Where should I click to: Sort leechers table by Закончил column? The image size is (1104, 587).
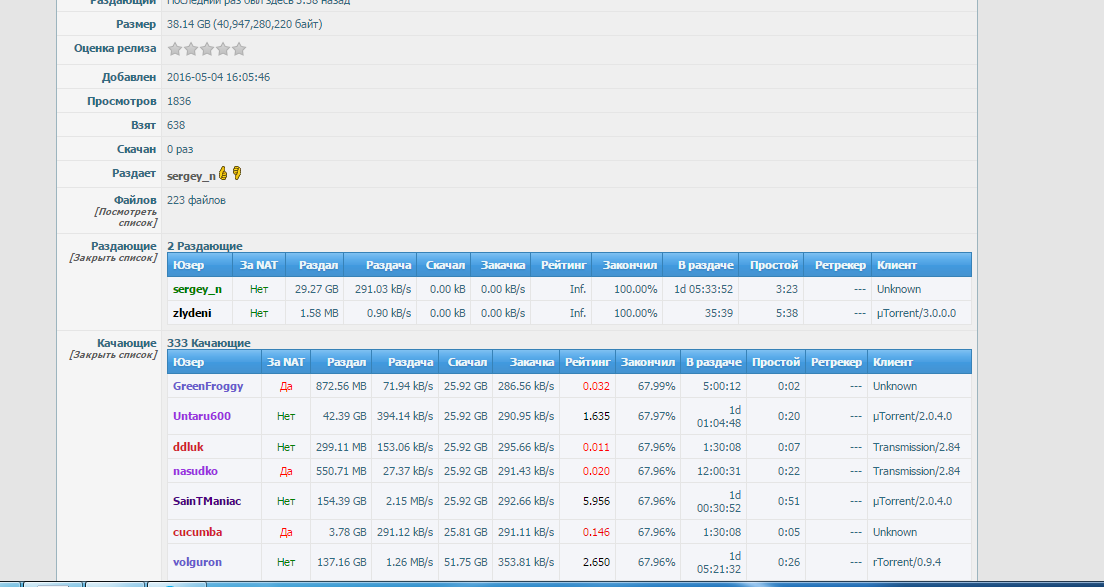647,362
